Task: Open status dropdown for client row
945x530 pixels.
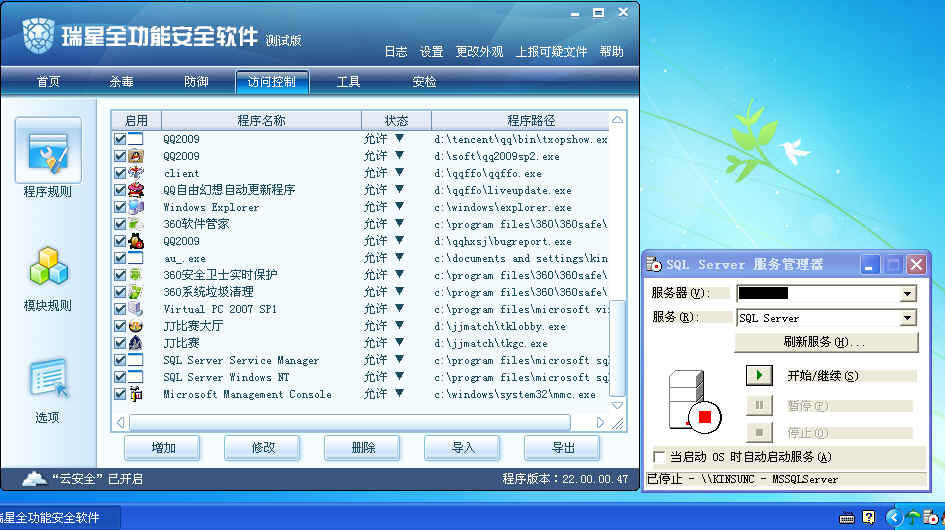Action: pyautogui.click(x=399, y=172)
